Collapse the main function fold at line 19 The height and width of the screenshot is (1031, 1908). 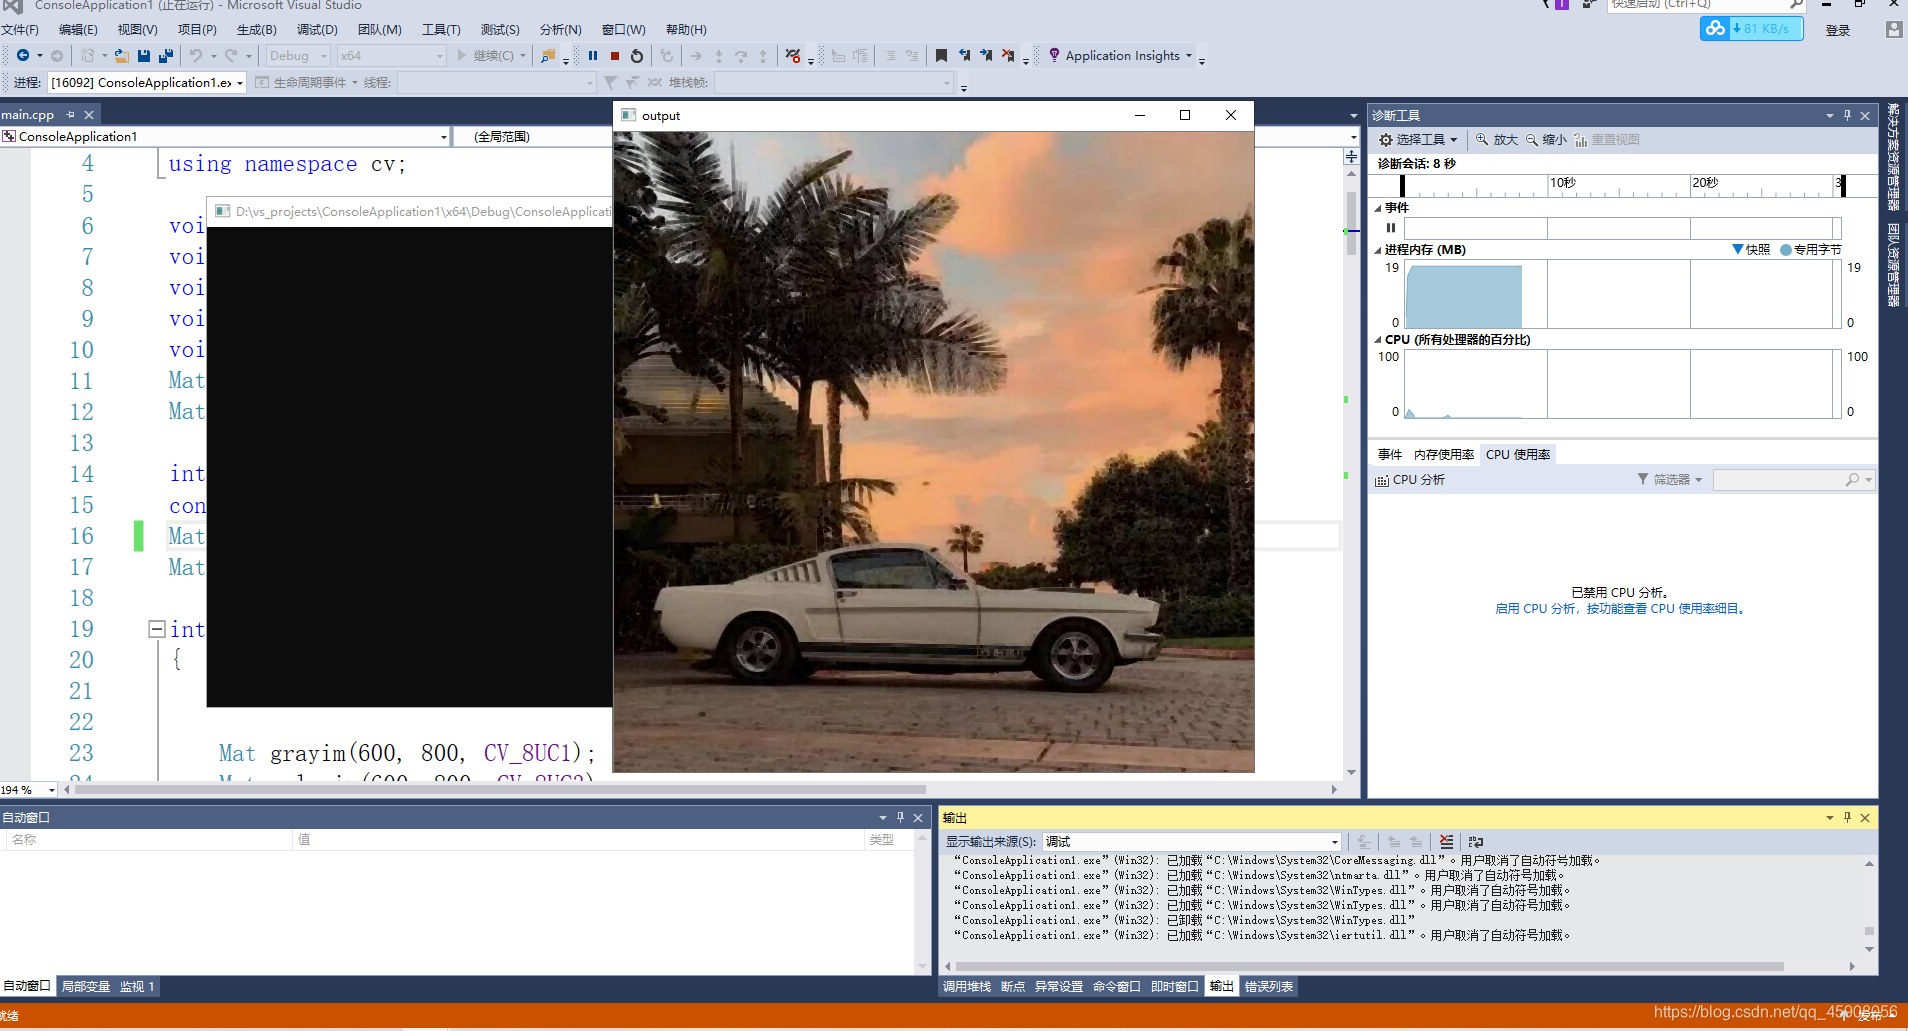157,629
